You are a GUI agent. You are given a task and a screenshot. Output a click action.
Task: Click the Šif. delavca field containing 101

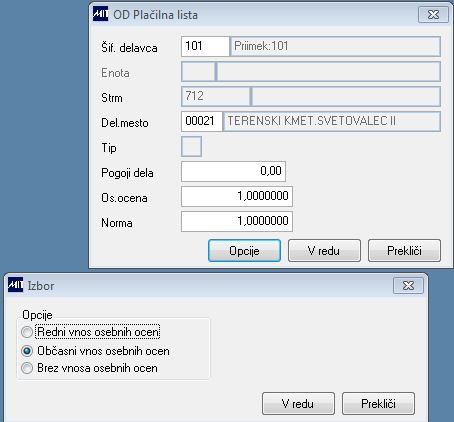(x=205, y=46)
